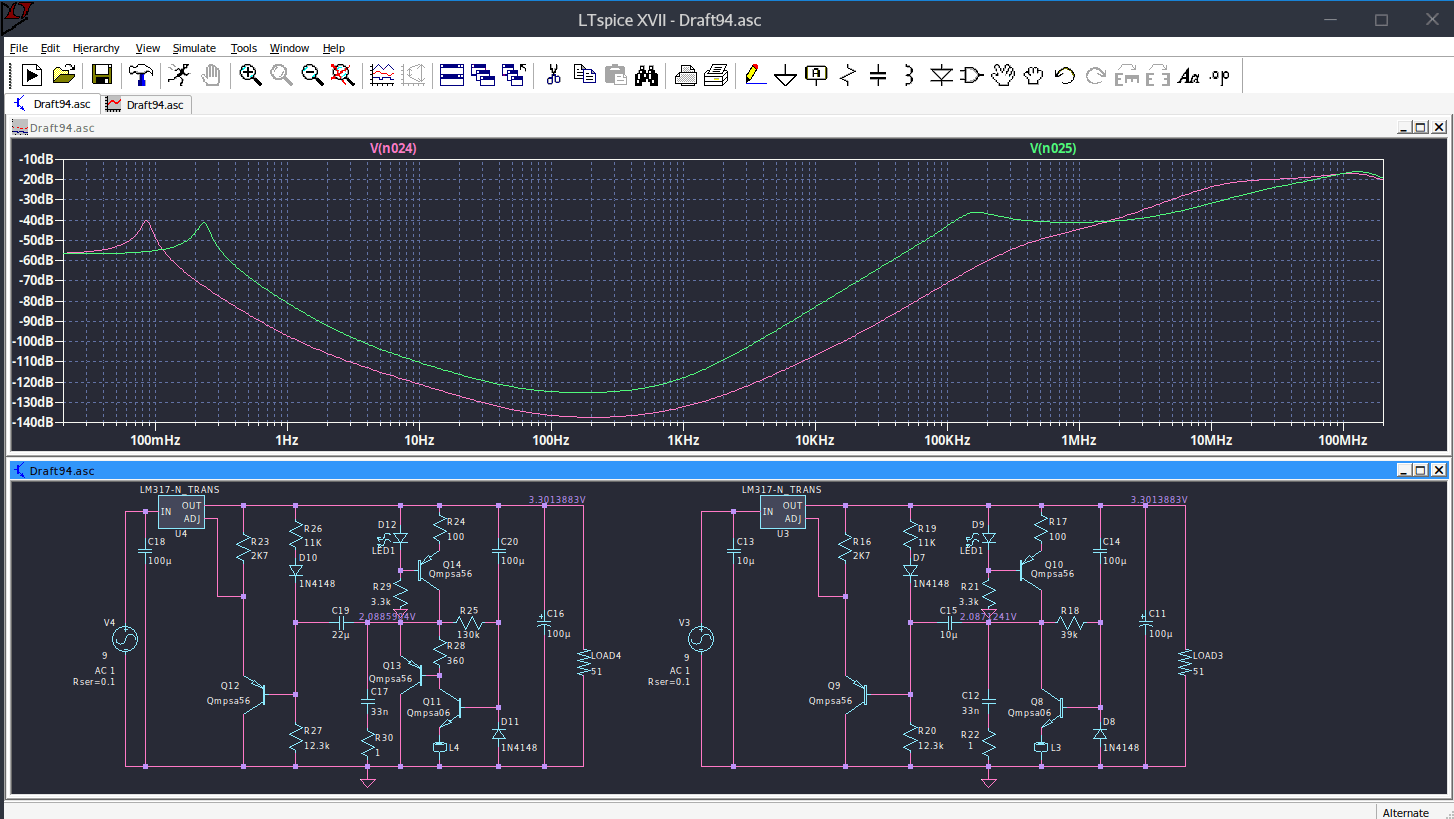Switch to the schematic Draft94.asc tab

coord(52,104)
